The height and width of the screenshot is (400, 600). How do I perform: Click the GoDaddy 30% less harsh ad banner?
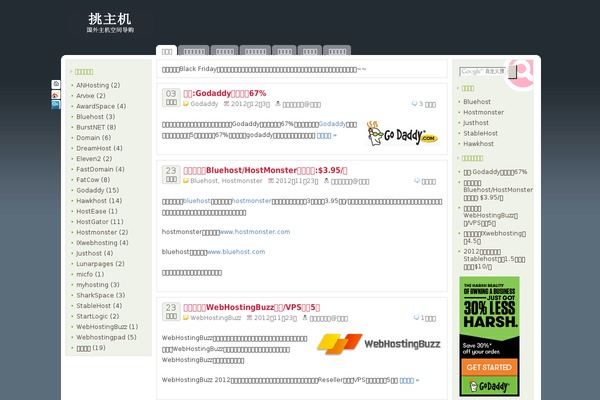[x=489, y=336]
